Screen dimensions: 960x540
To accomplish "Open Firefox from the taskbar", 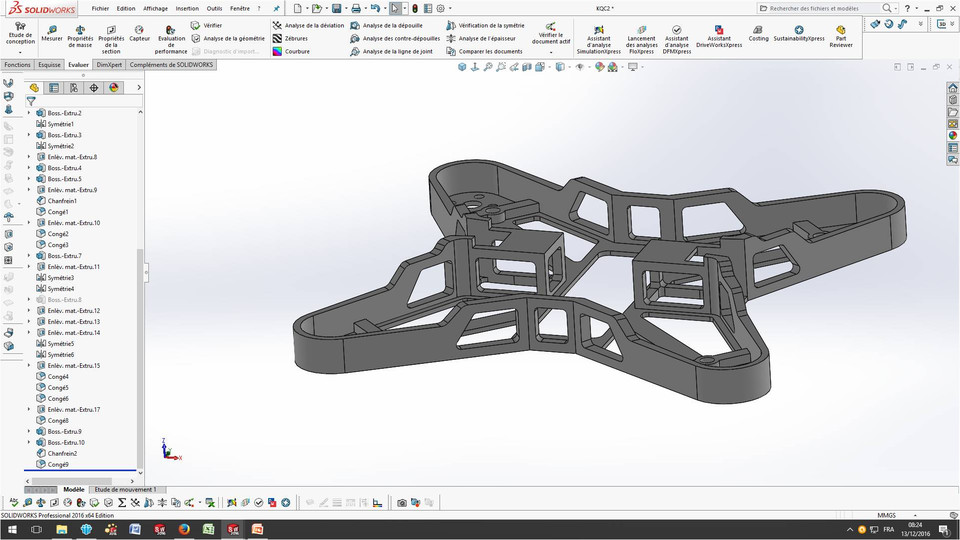I will [184, 529].
